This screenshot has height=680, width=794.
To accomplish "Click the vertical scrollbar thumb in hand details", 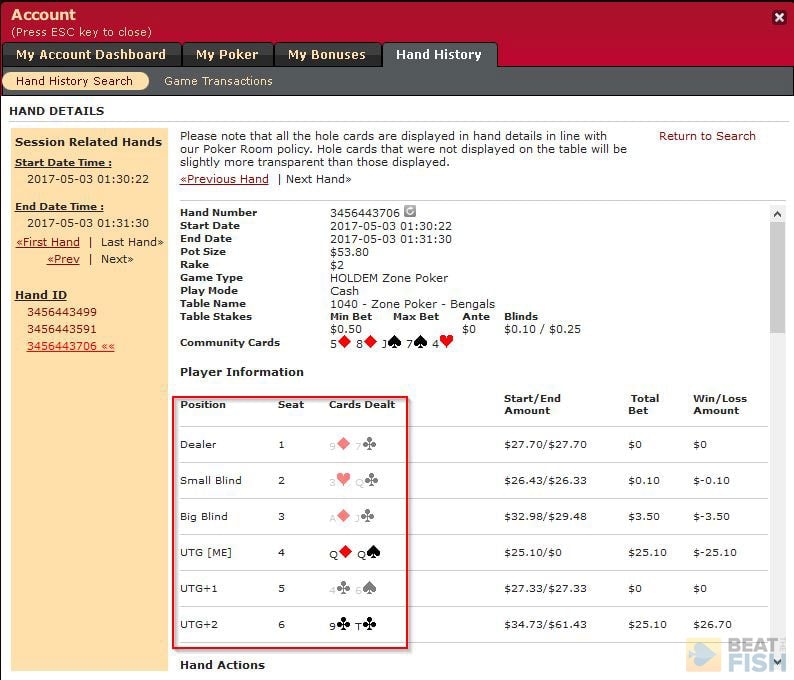I will pyautogui.click(x=777, y=277).
